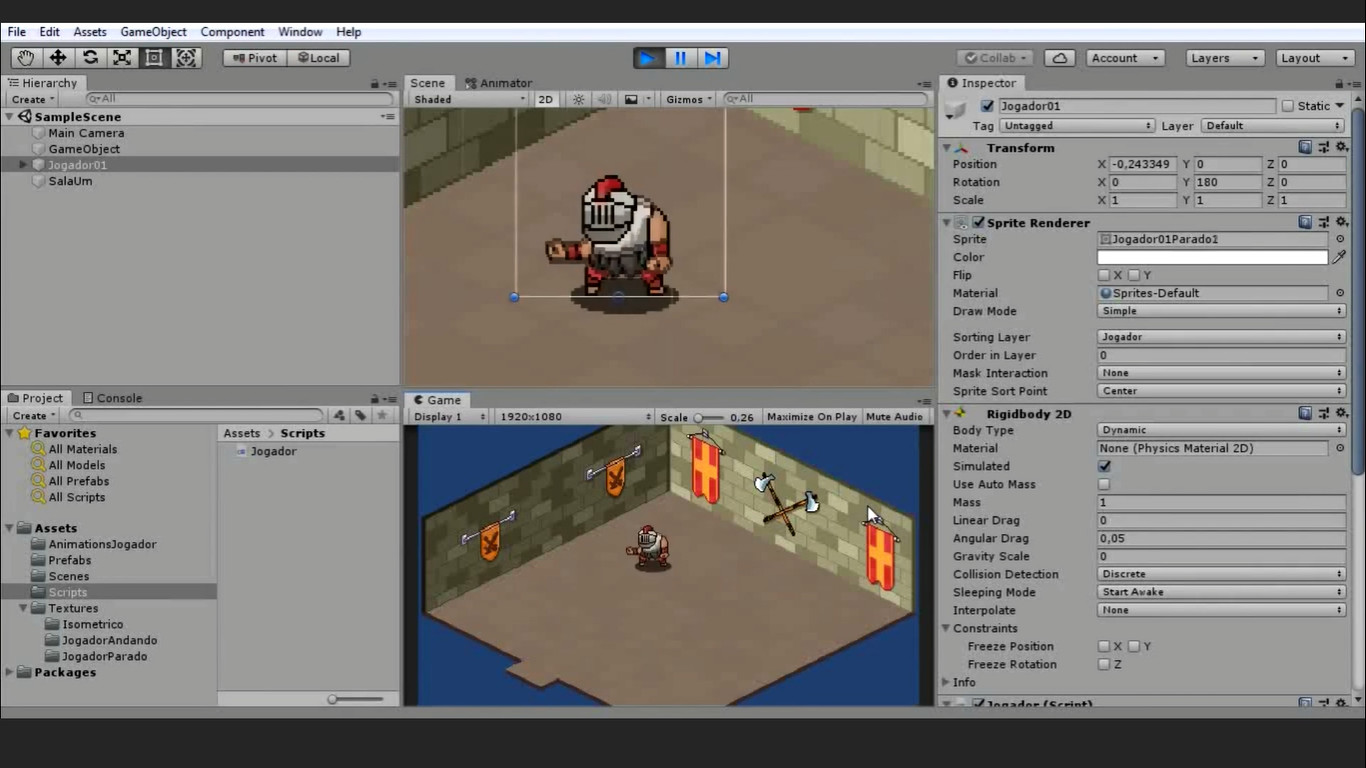The image size is (1366, 768).
Task: Open the Sorting Layer dropdown
Action: click(x=1221, y=337)
